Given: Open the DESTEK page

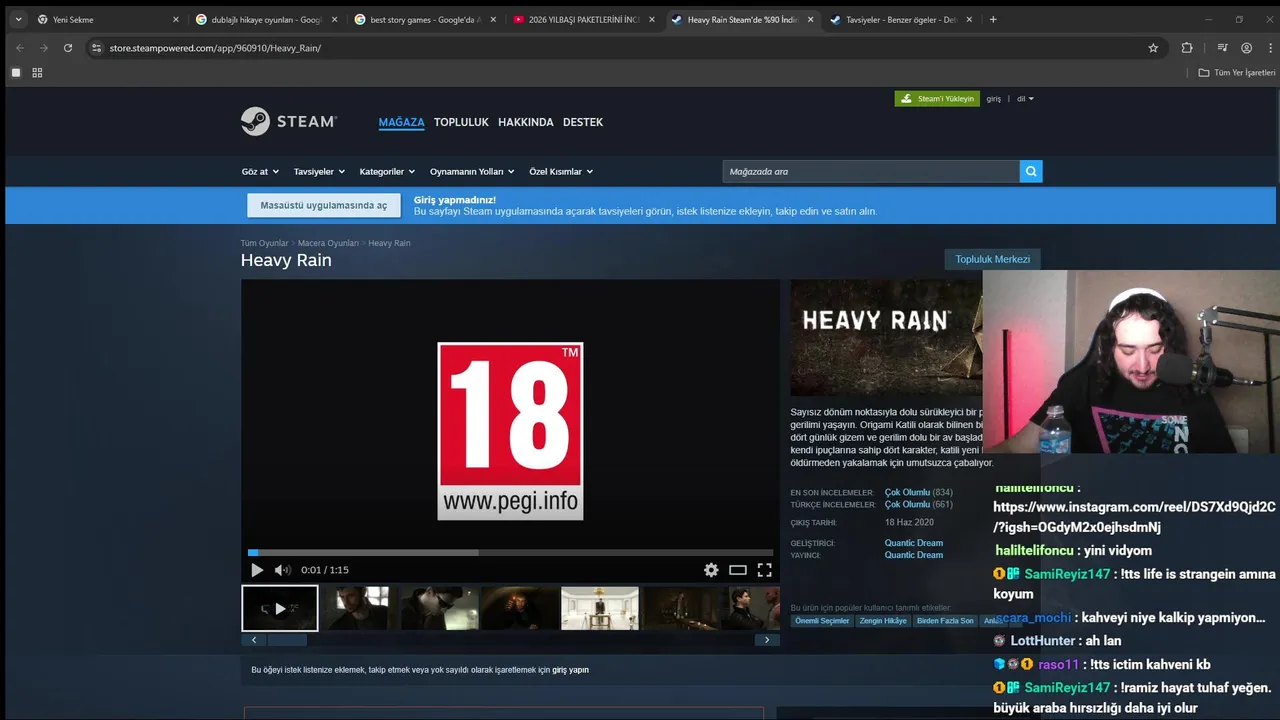Looking at the screenshot, I should pos(583,122).
